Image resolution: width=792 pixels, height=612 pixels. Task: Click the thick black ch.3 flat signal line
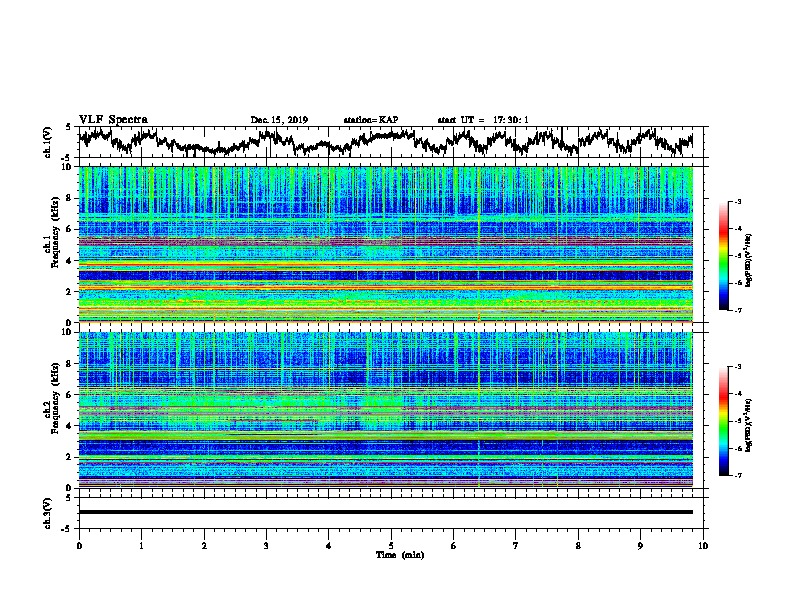(386, 512)
